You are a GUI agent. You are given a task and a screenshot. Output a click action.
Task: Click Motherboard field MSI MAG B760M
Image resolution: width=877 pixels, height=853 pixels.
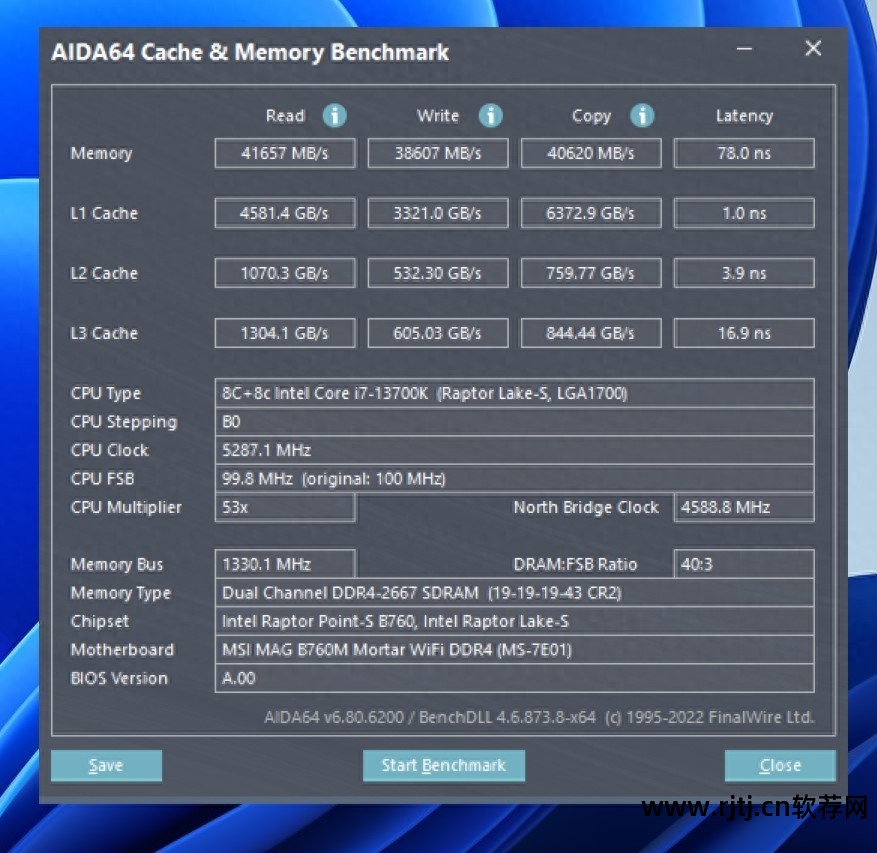pos(515,650)
